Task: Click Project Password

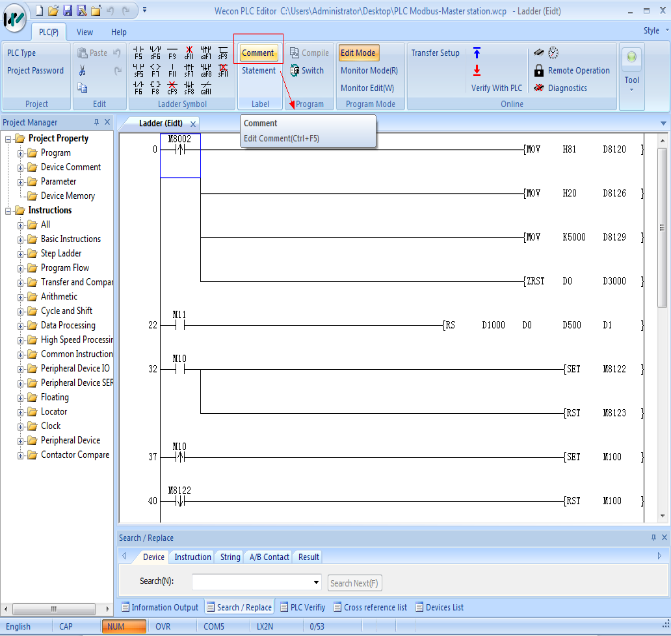Action: pos(35,70)
